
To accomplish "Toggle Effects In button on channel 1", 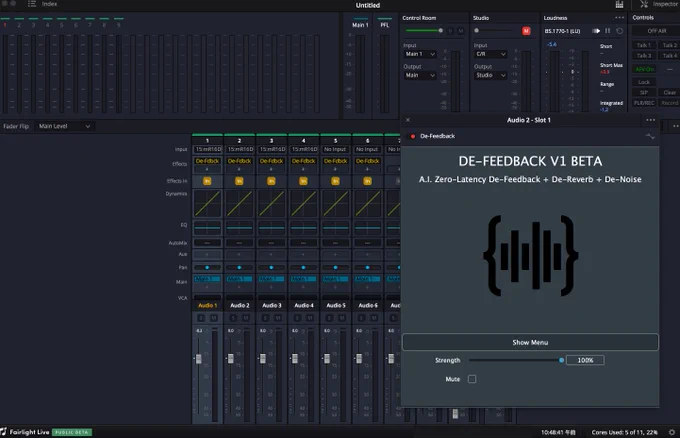I will tap(207, 181).
